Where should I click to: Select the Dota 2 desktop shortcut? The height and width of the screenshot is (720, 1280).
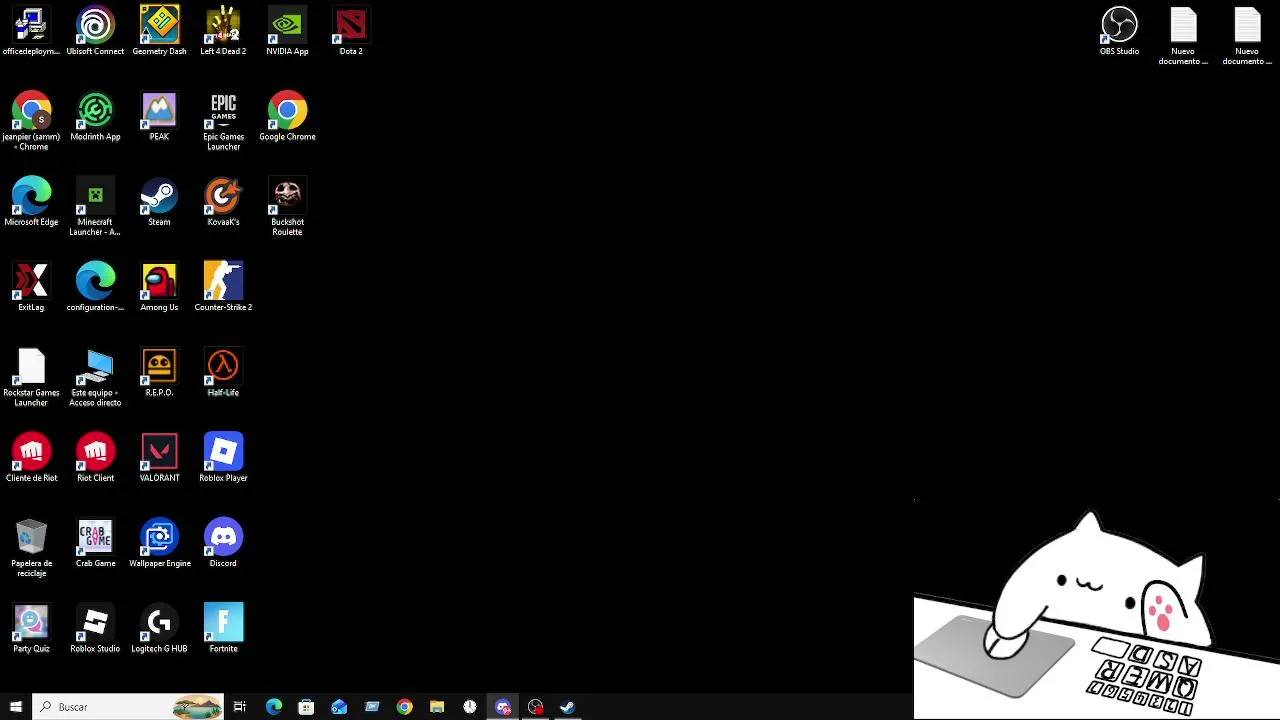pos(351,31)
